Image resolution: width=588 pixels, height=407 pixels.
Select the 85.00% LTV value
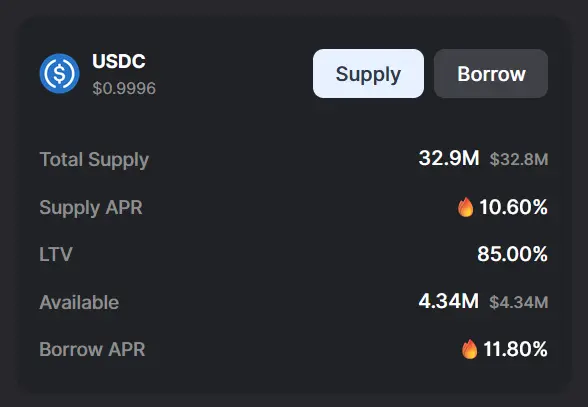[512, 254]
